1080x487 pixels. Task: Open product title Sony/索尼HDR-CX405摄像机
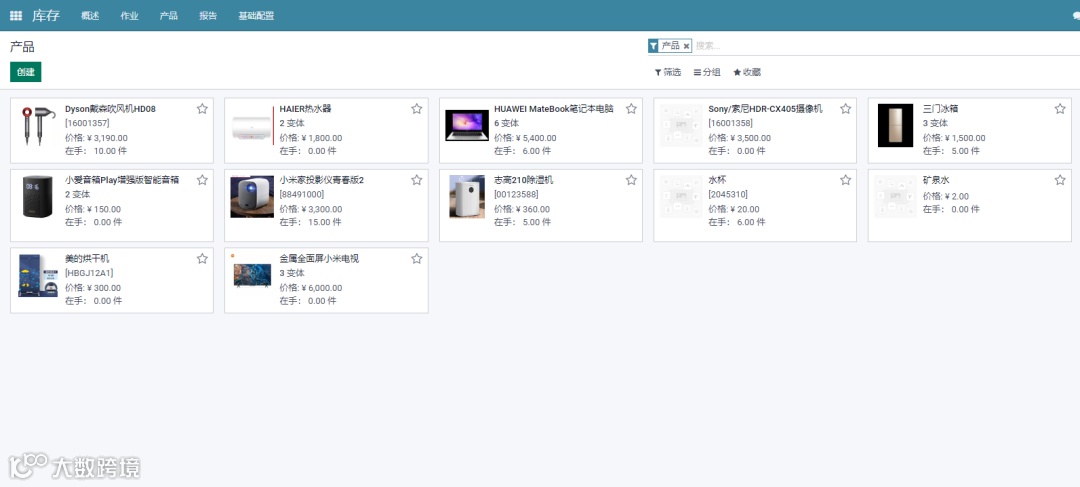pos(765,109)
